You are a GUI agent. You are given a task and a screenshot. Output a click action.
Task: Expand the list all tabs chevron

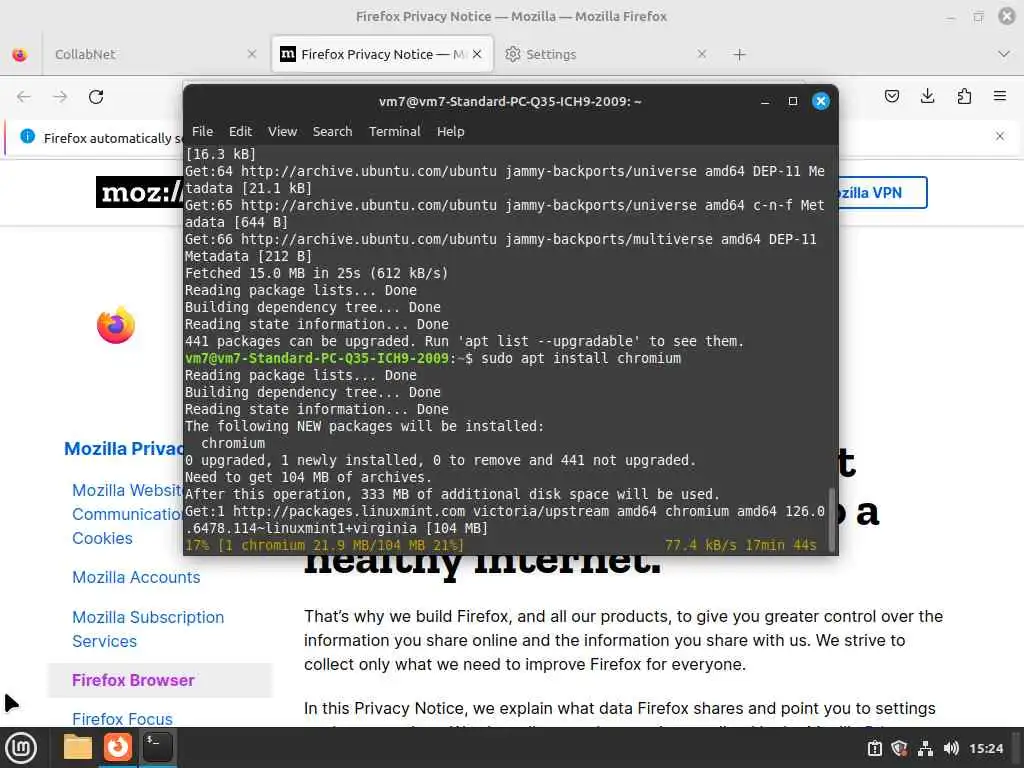(x=1004, y=54)
